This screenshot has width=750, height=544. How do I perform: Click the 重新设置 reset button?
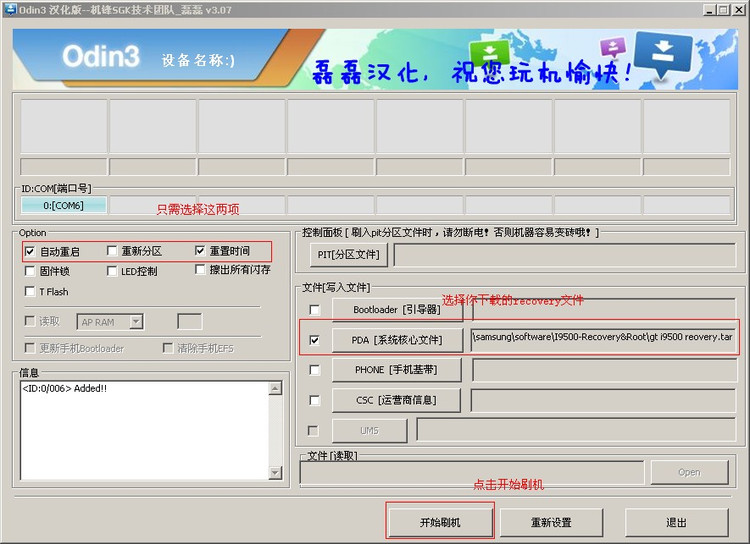[x=551, y=522]
